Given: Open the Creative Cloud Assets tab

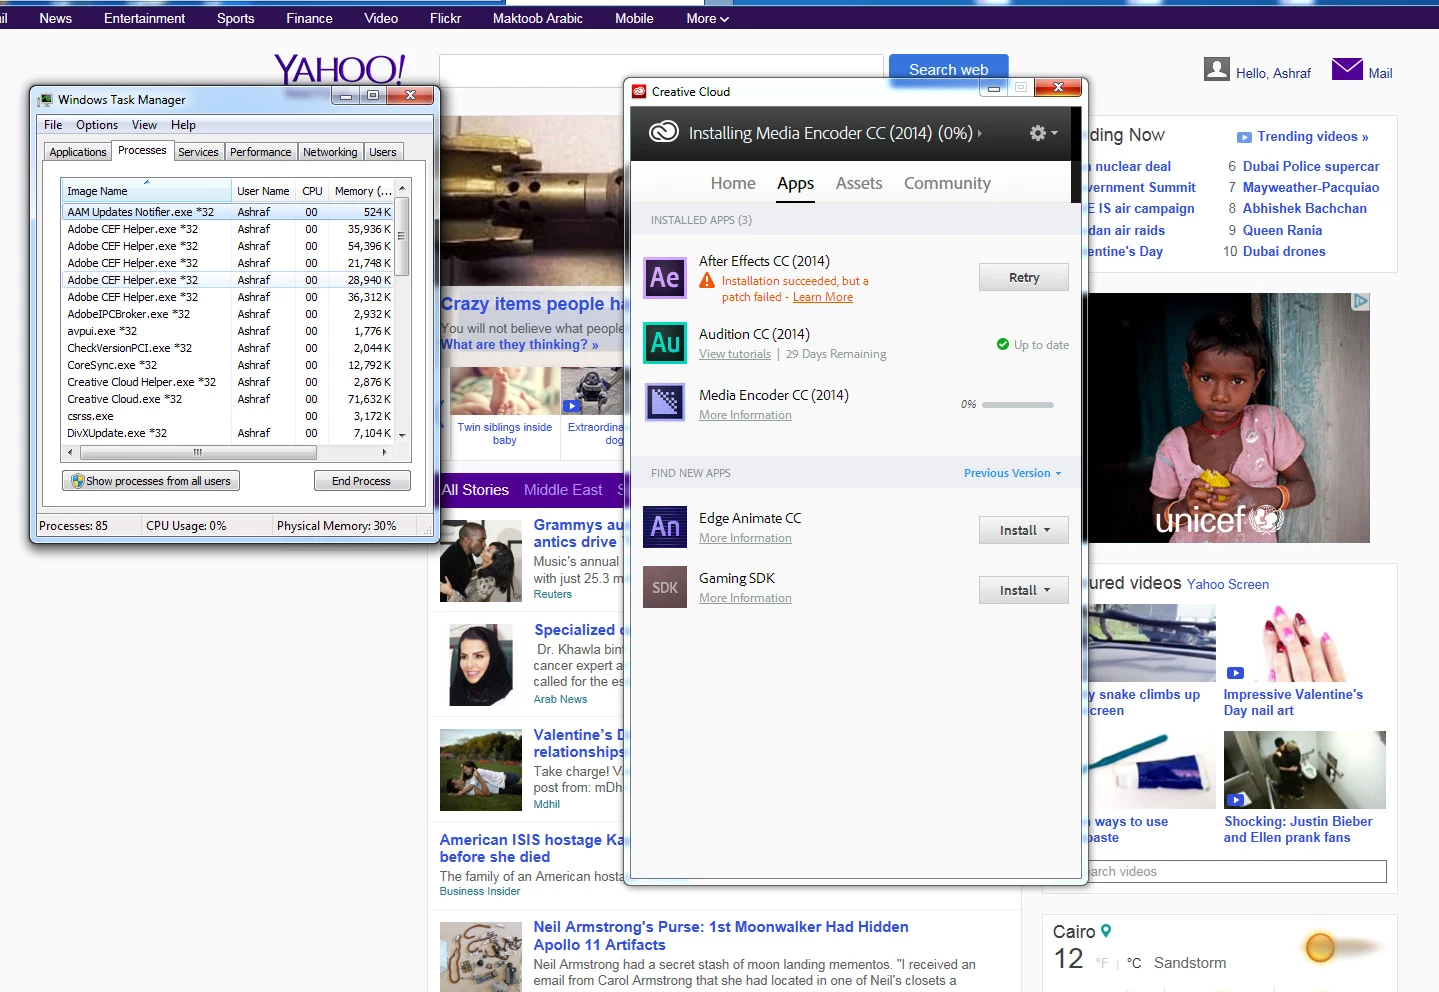Looking at the screenshot, I should click(x=859, y=183).
